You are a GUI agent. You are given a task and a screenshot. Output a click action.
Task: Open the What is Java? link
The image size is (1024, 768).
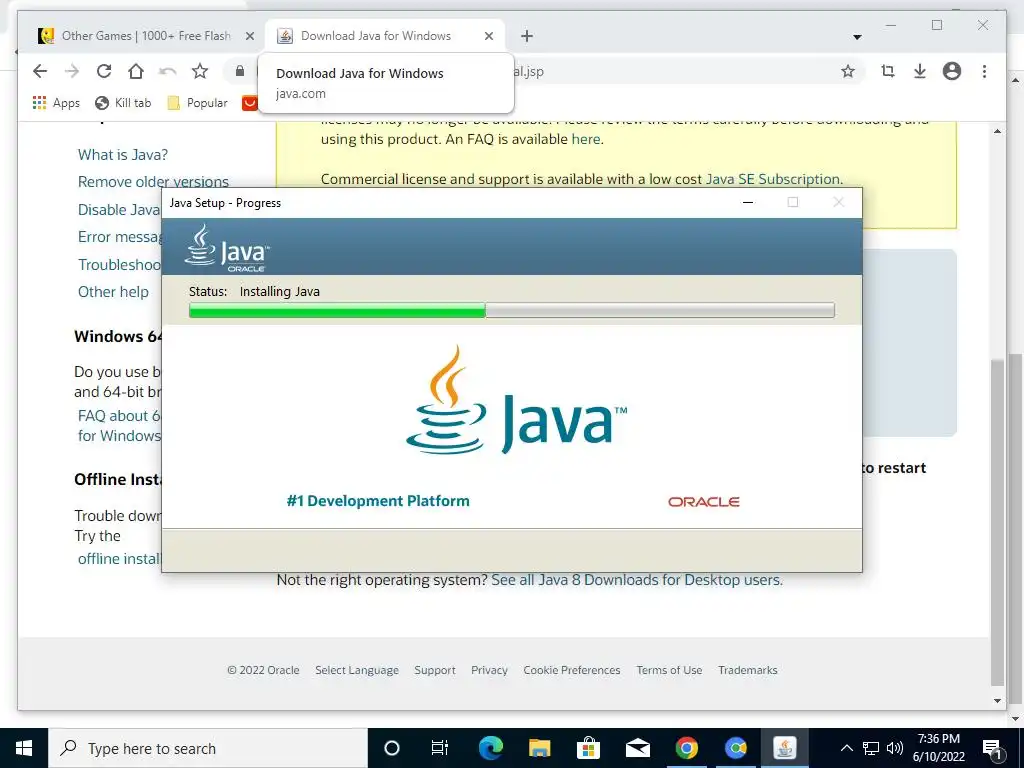123,155
